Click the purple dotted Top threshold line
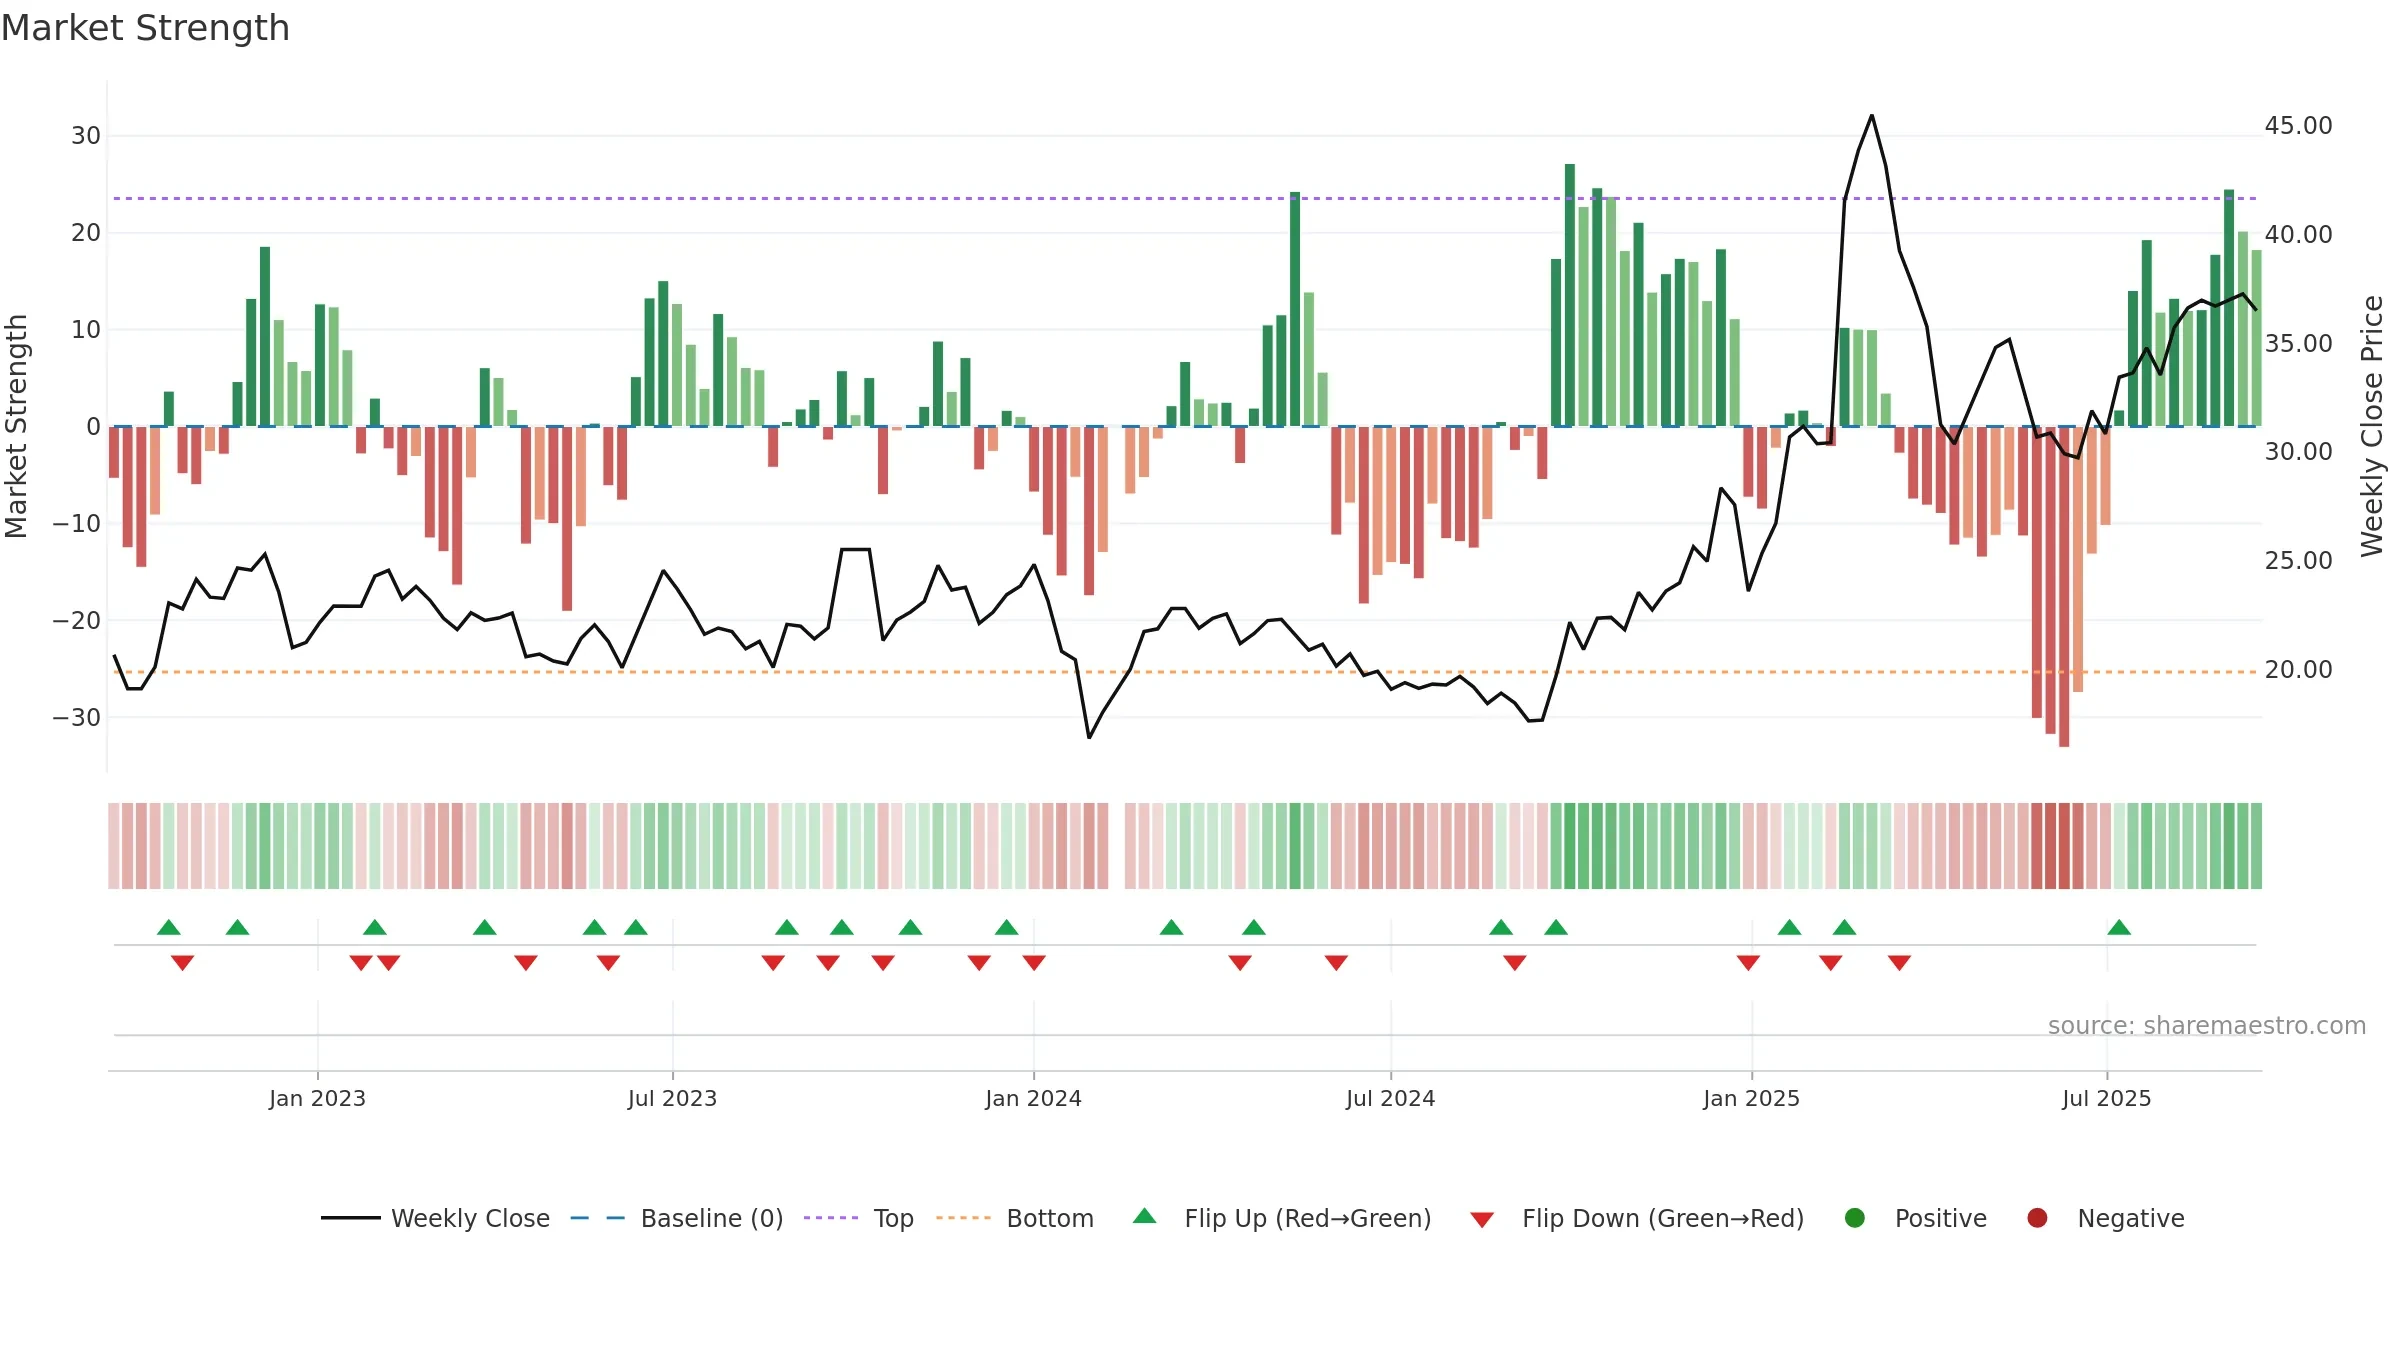This screenshot has height=1350, width=2400. coord(1185,198)
